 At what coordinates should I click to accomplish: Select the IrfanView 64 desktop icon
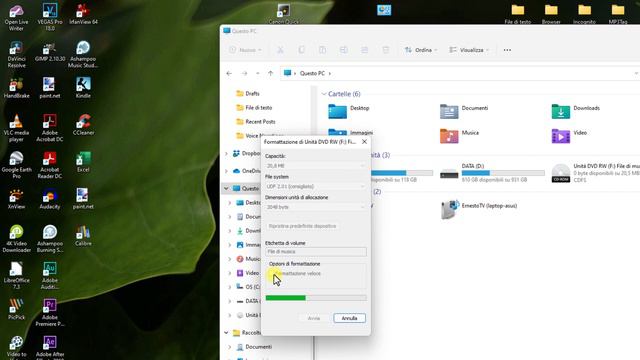tap(83, 14)
